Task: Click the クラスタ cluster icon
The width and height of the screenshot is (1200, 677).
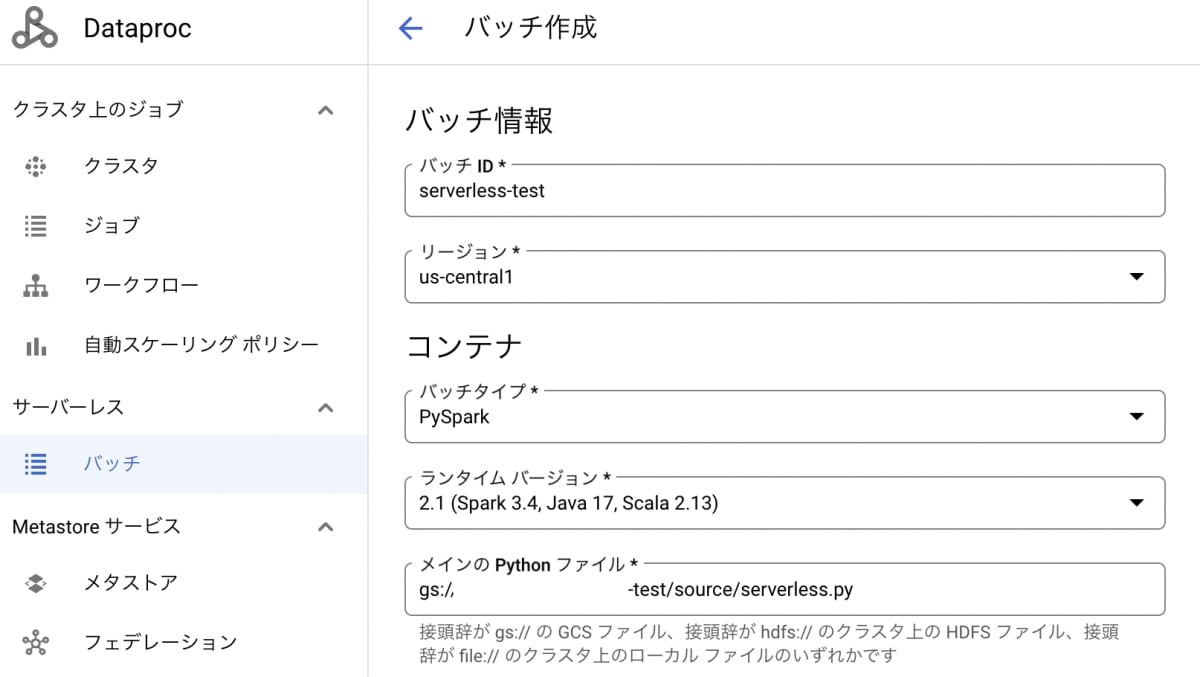Action: pyautogui.click(x=36, y=166)
